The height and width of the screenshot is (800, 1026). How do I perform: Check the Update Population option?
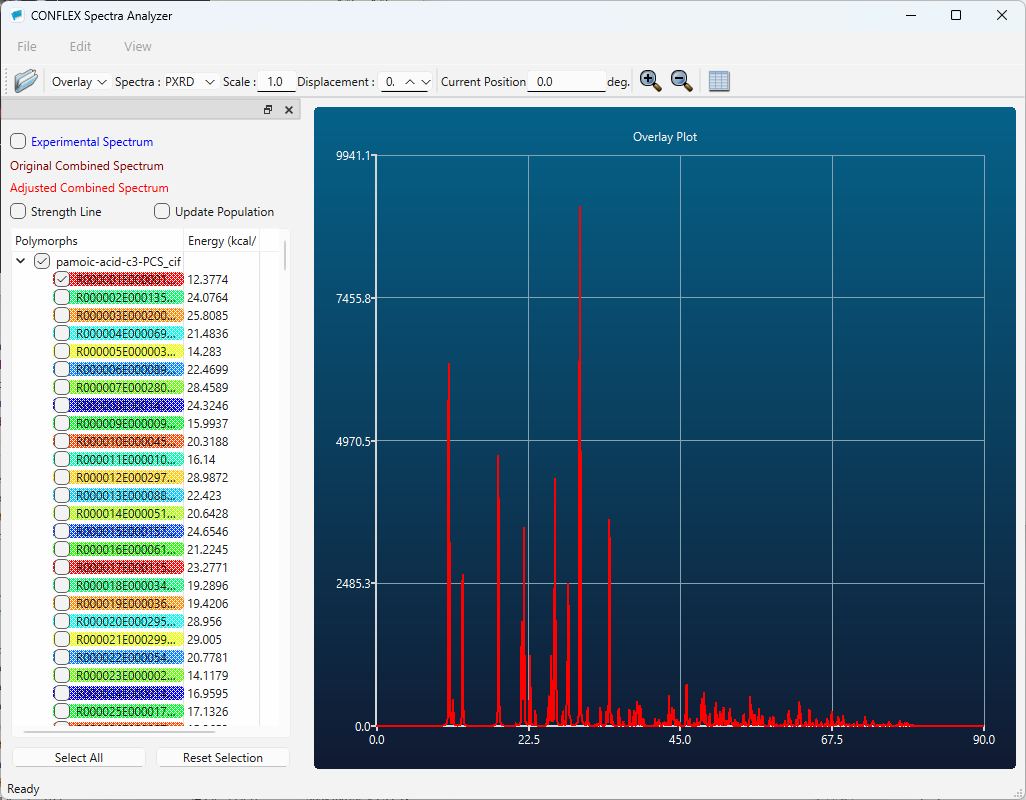pos(163,212)
